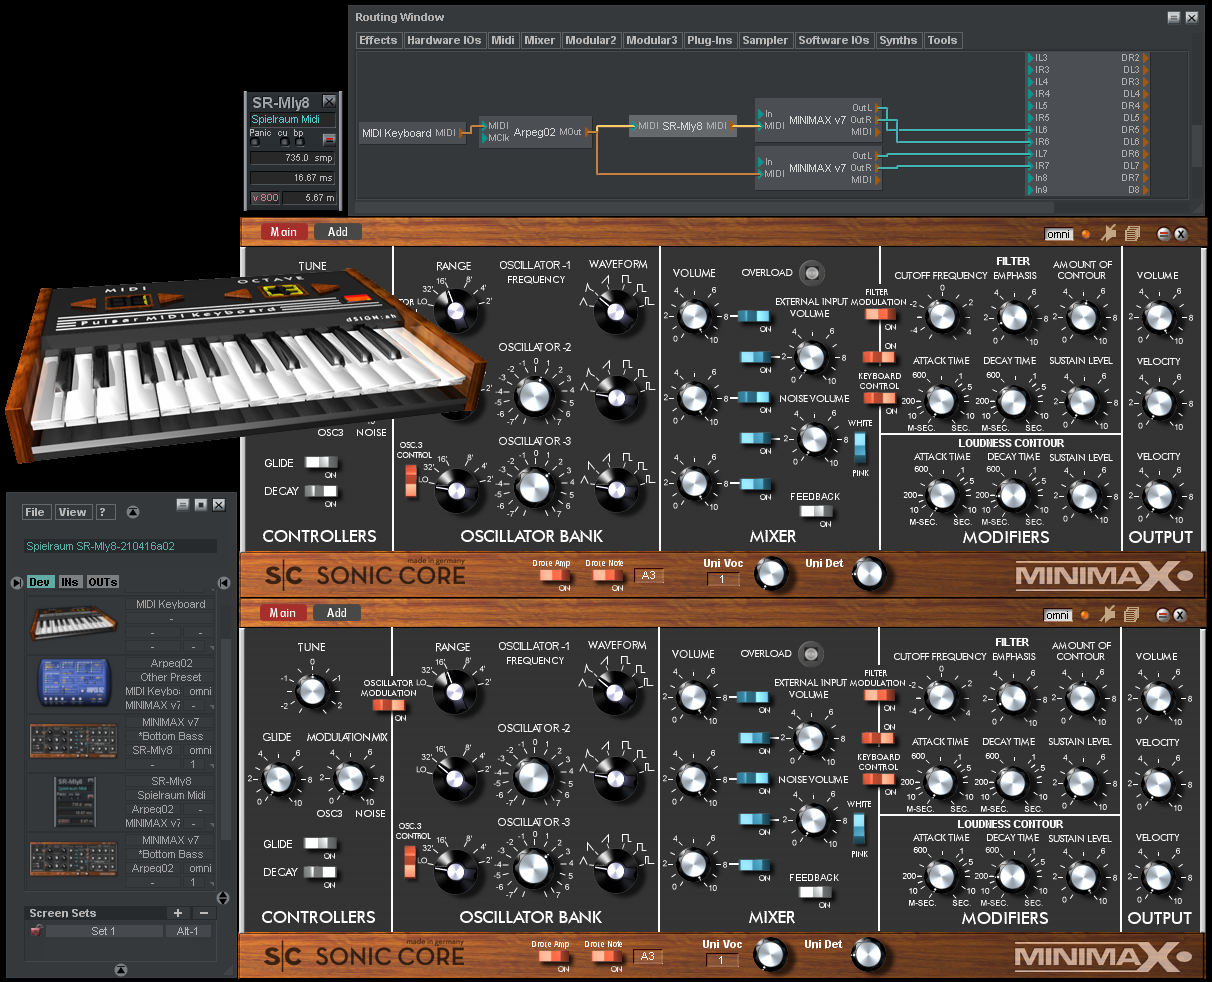Toggle the Feedback switch in upper Mixer
Screen dimensions: 1212x982
(x=815, y=512)
